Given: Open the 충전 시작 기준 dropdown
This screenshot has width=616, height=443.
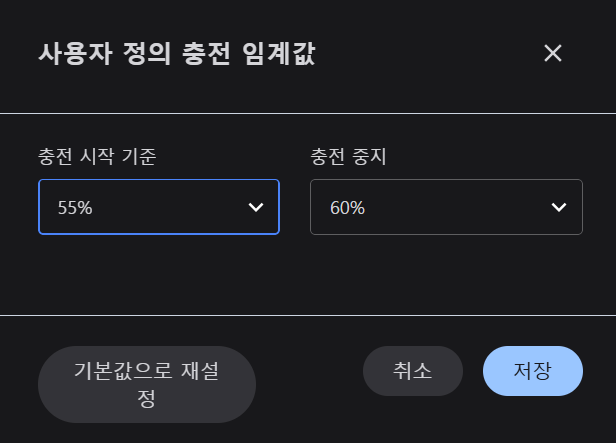Looking at the screenshot, I should (x=158, y=207).
